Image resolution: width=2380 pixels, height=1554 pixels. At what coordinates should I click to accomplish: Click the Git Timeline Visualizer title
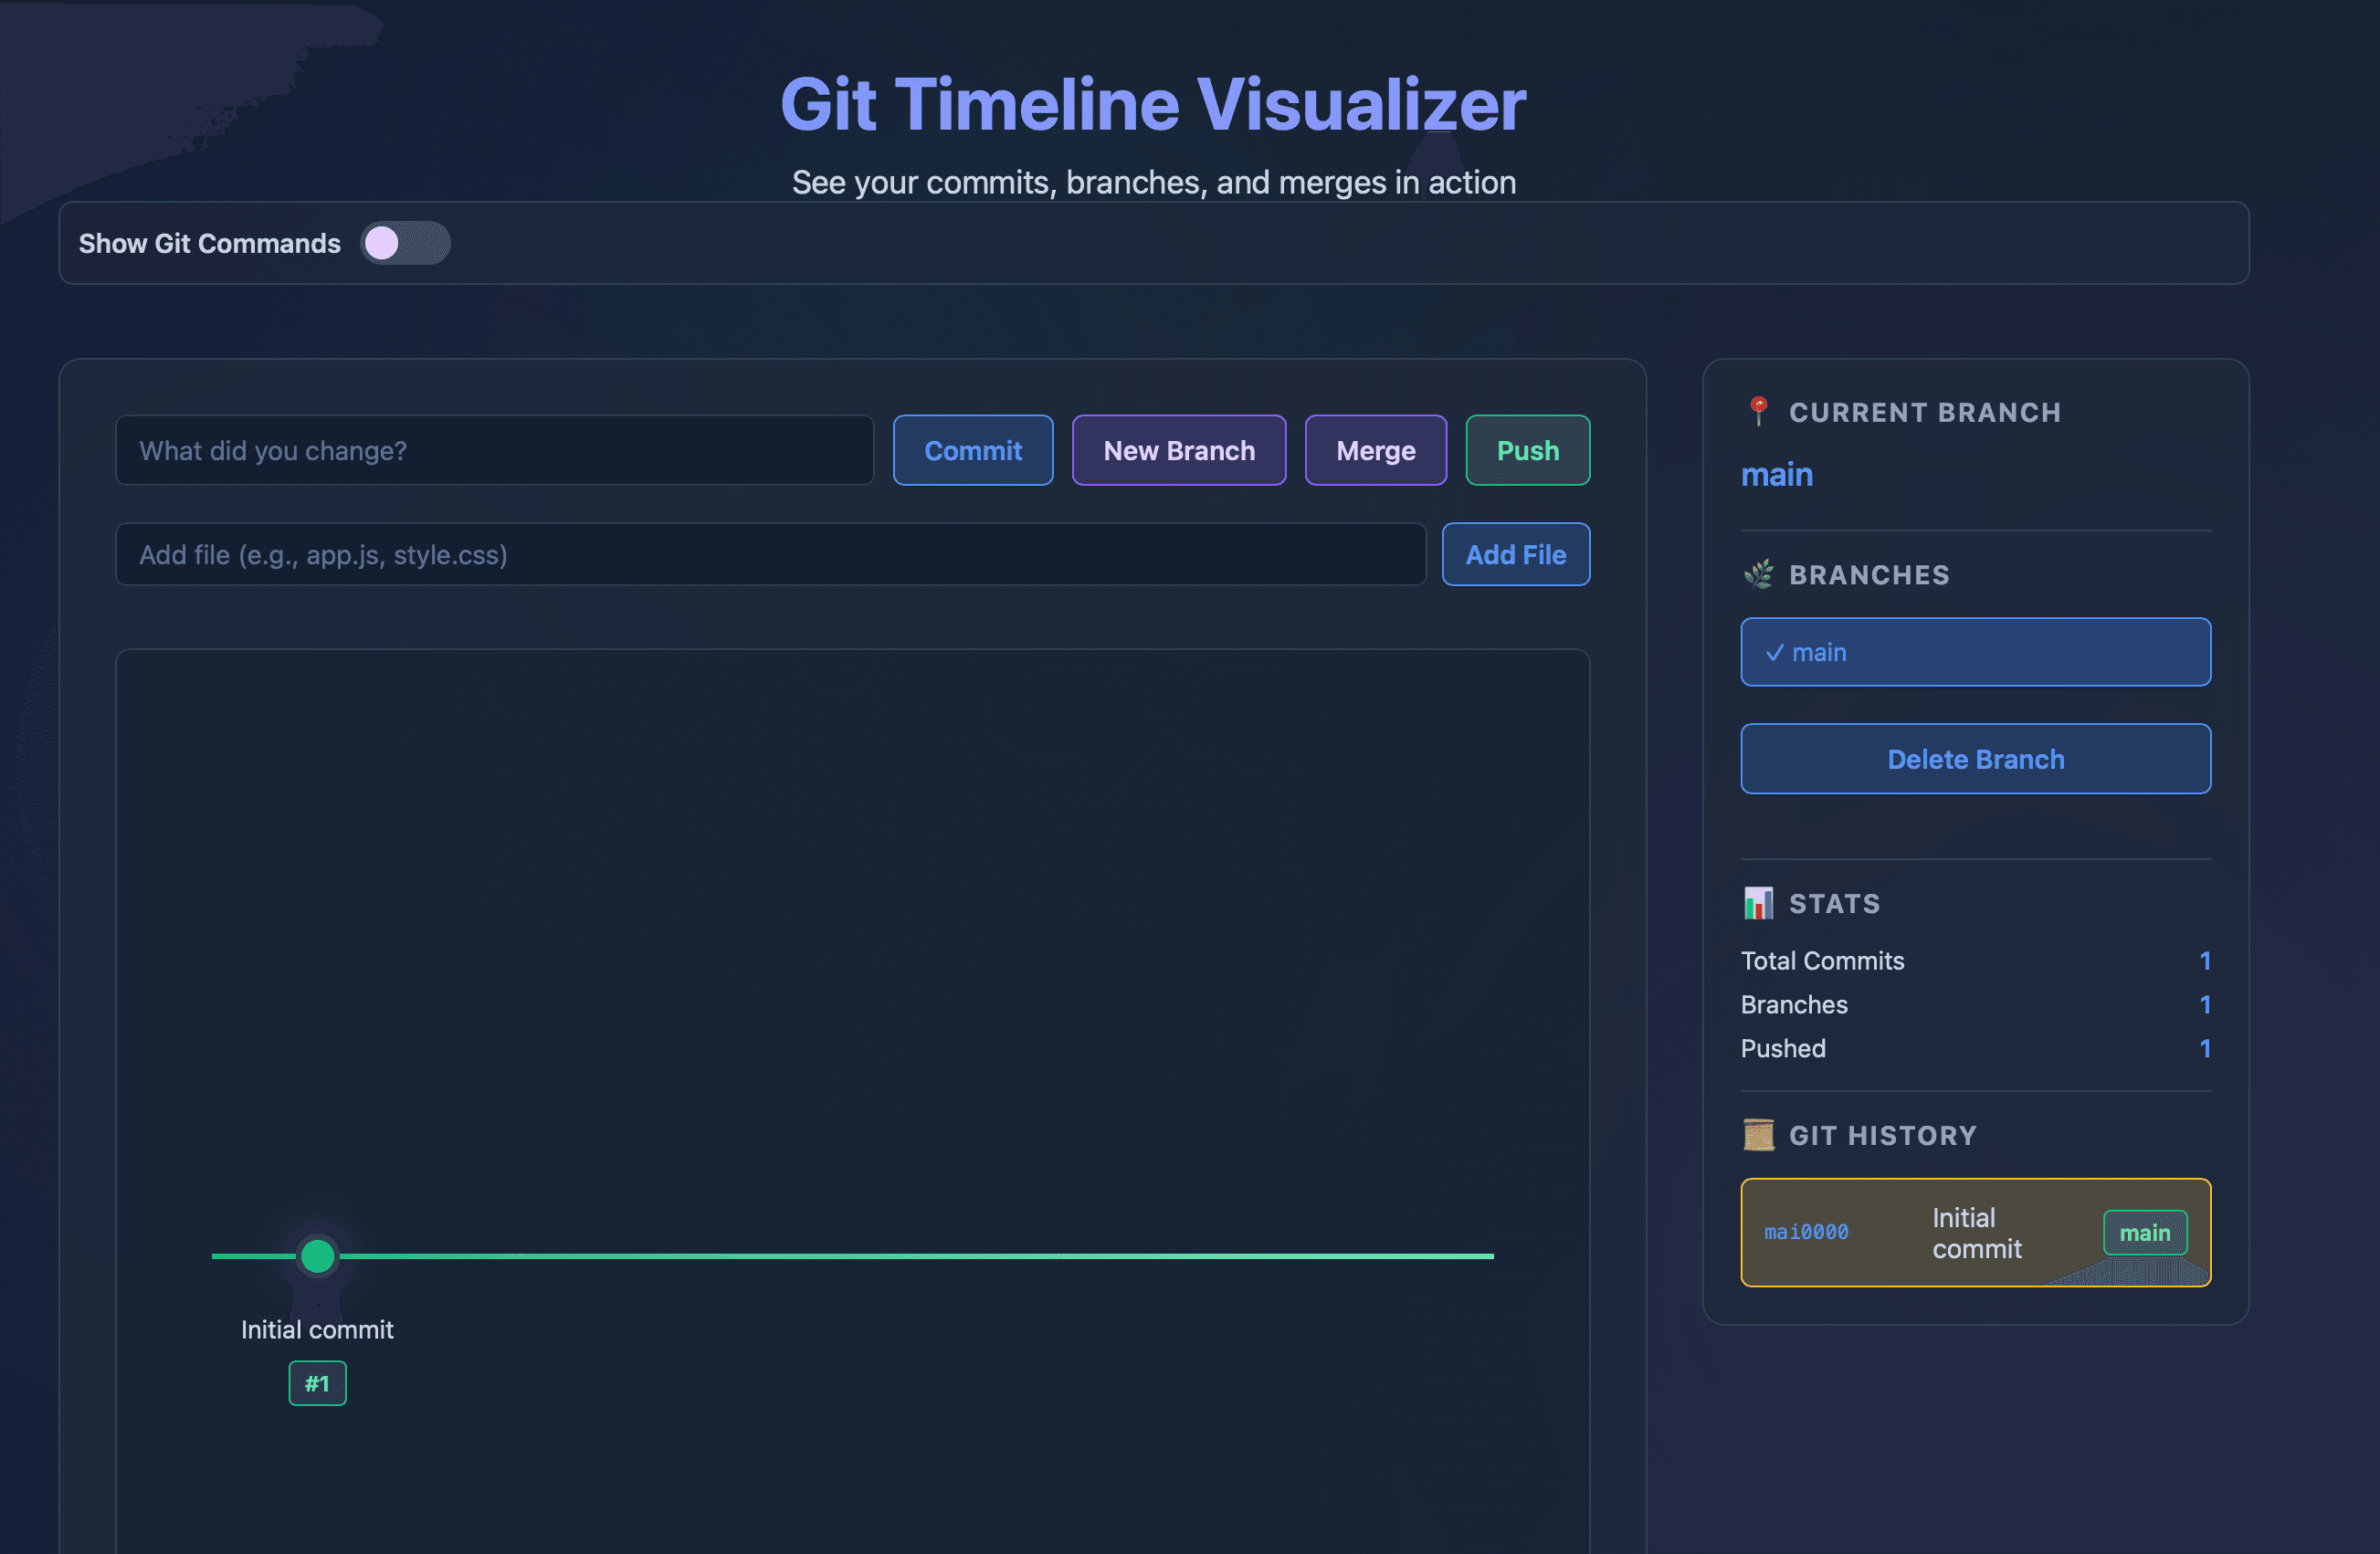1152,103
